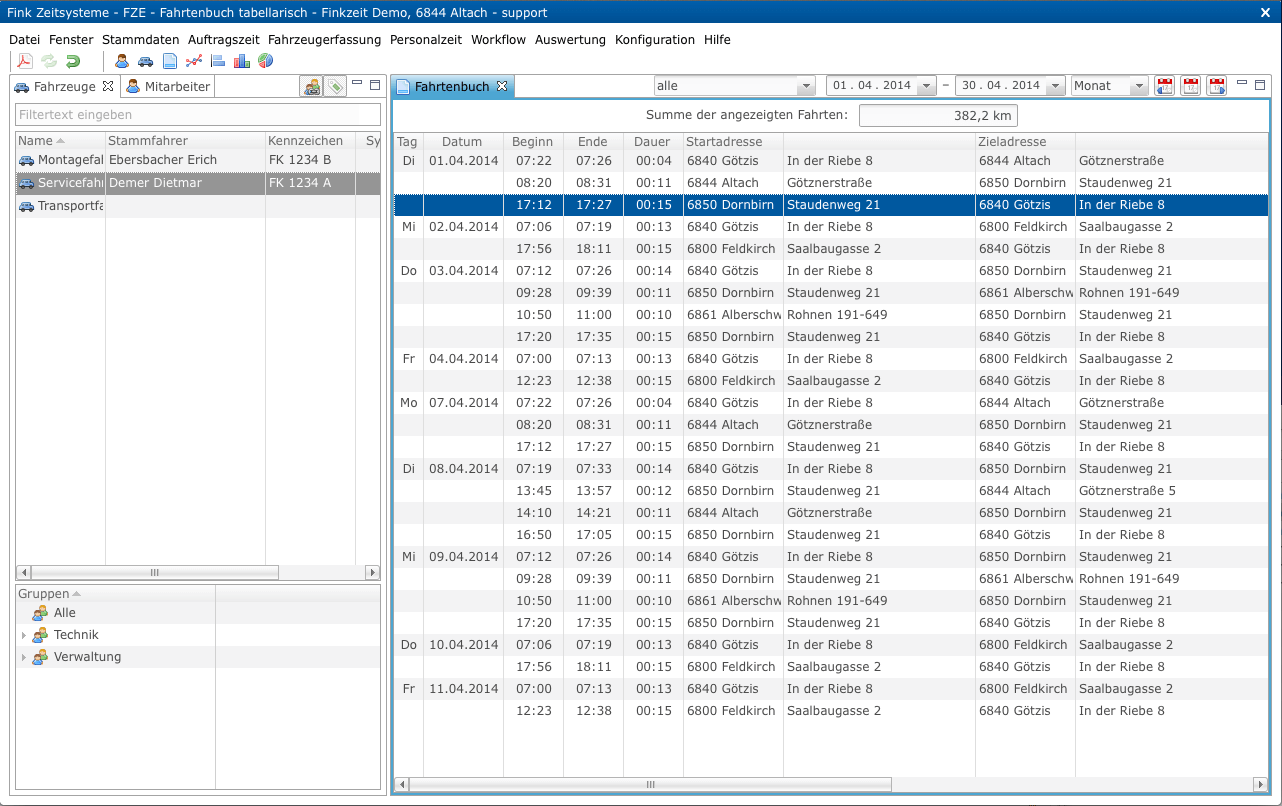The image size is (1282, 806).
Task: Open the Konfiguration menu
Action: pos(655,40)
